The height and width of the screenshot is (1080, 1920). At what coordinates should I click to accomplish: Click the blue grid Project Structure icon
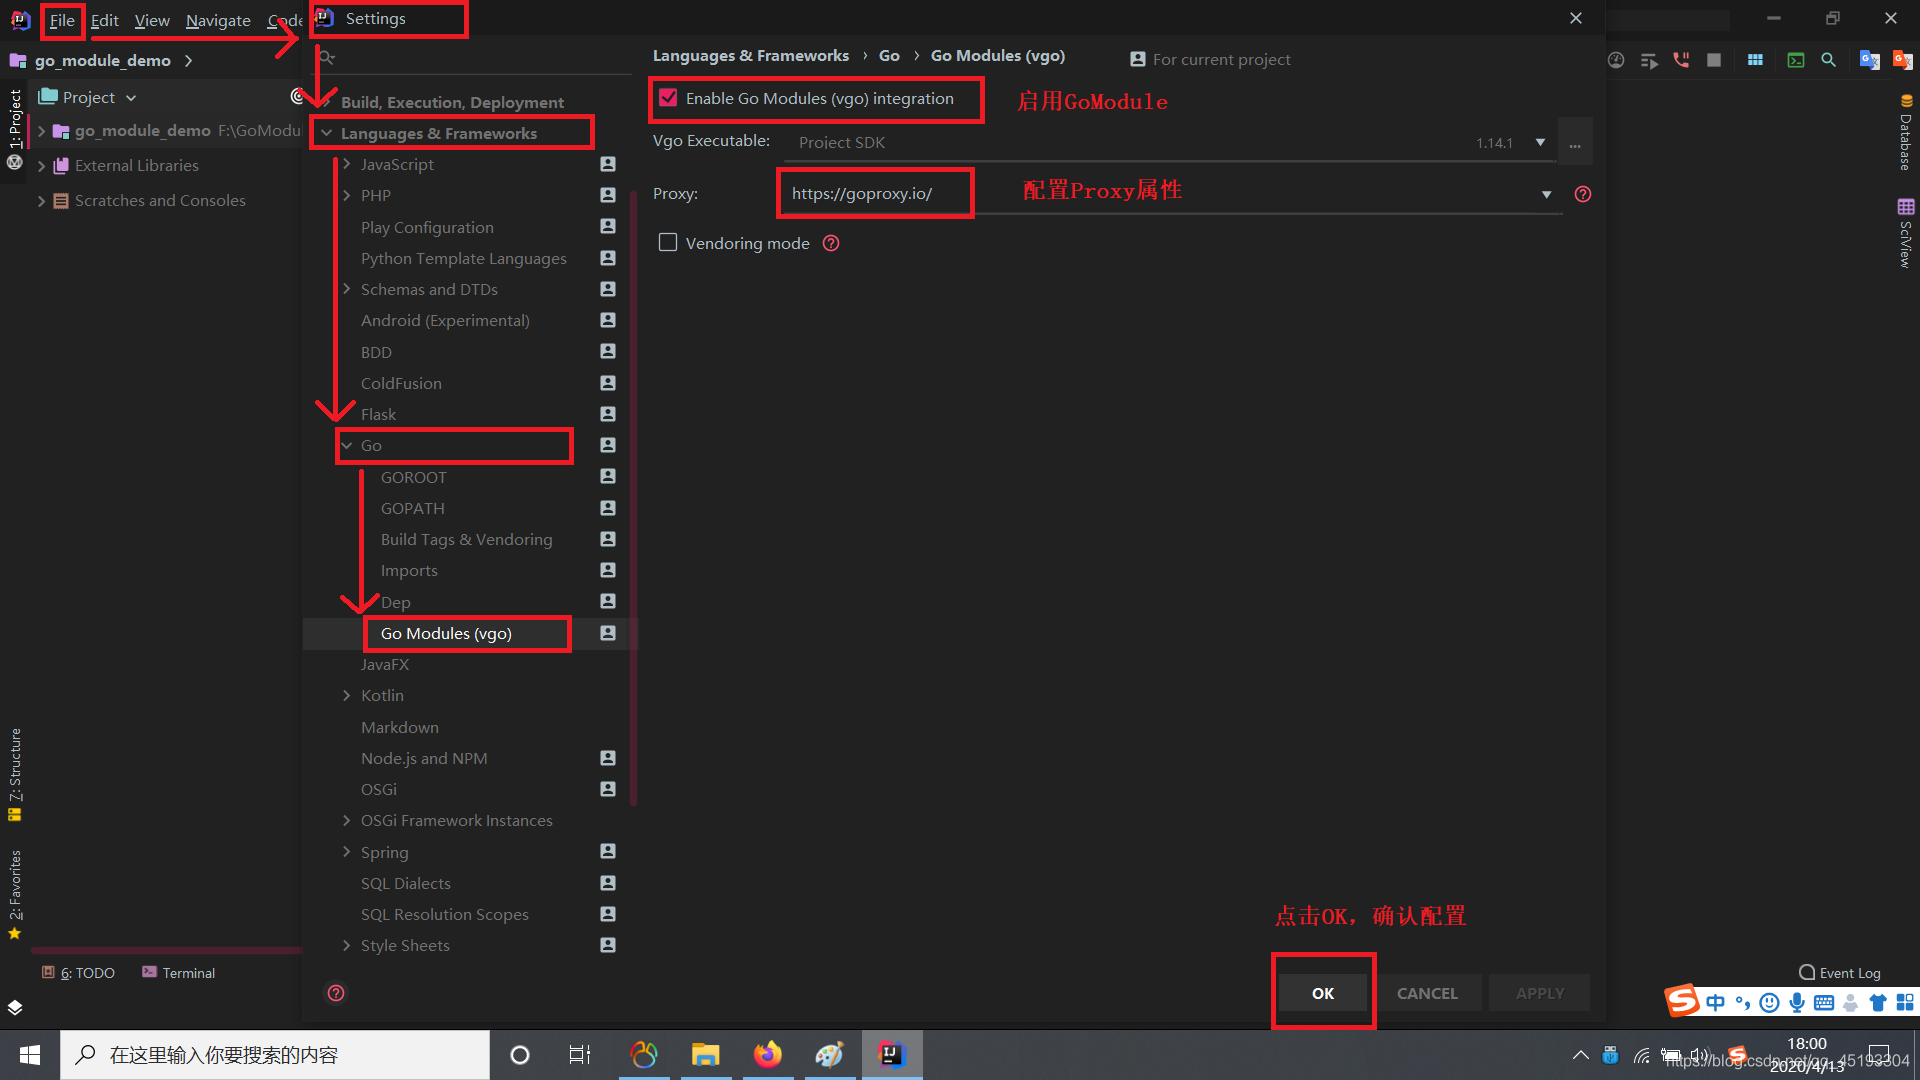[1755, 60]
